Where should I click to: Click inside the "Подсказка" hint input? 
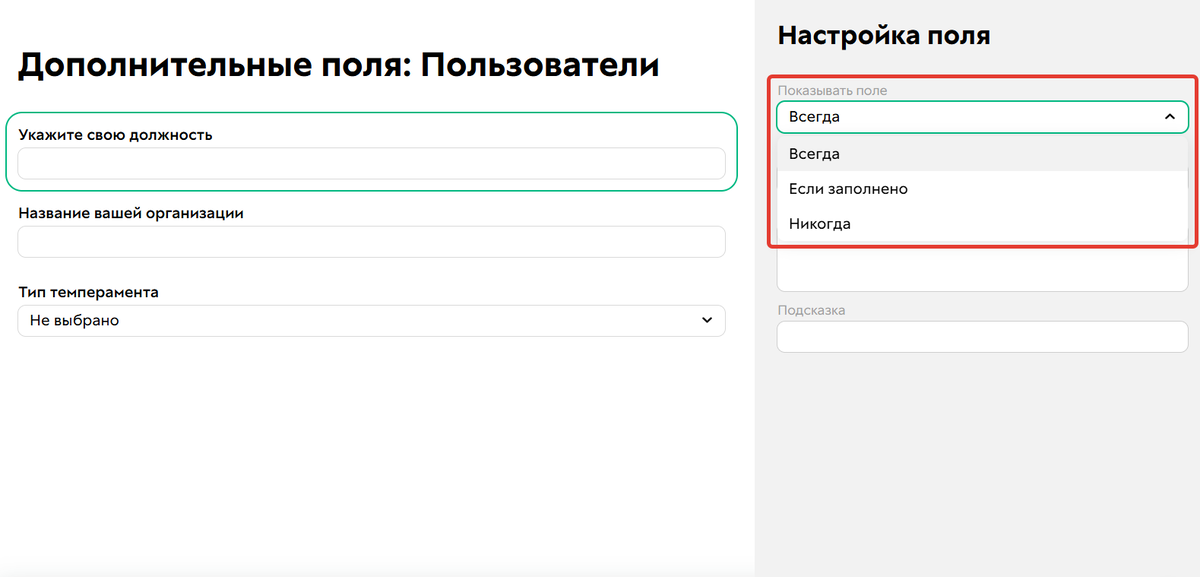tap(982, 336)
